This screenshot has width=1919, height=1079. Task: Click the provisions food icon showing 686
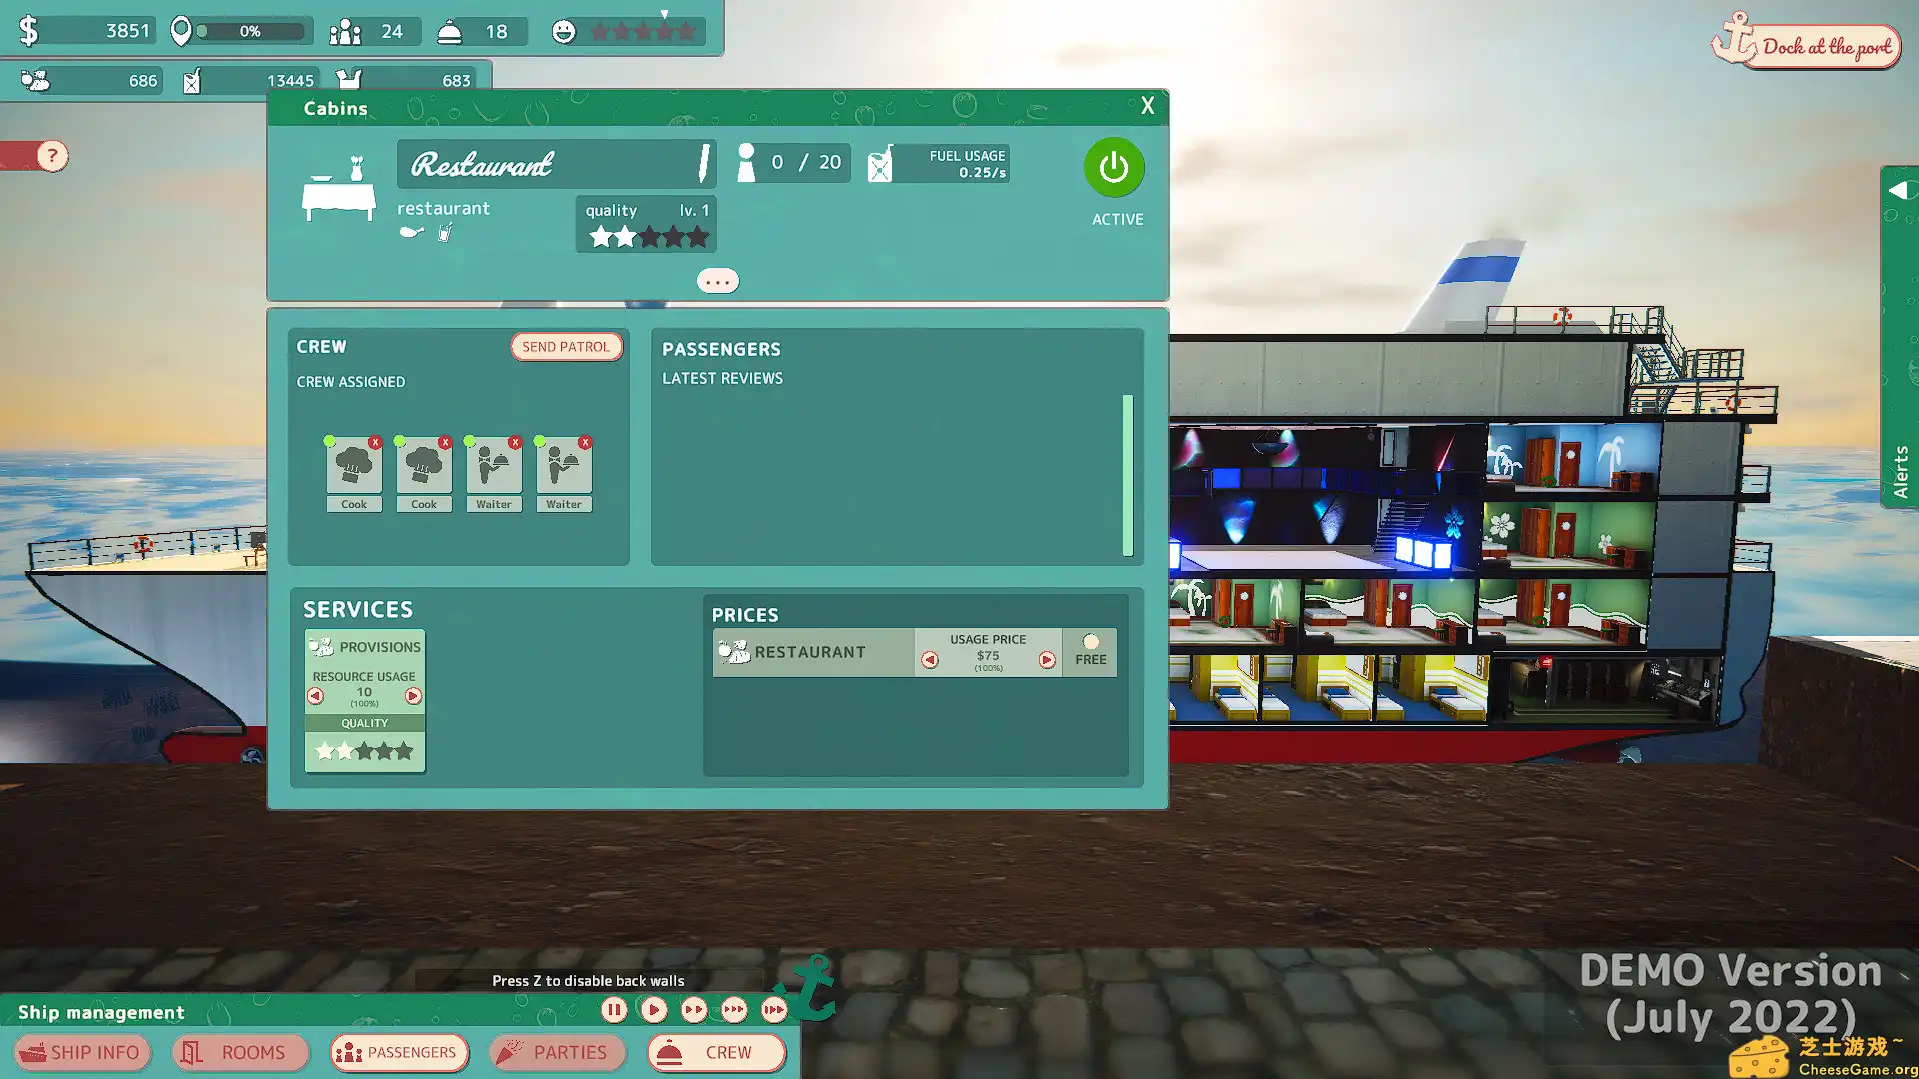pos(37,79)
